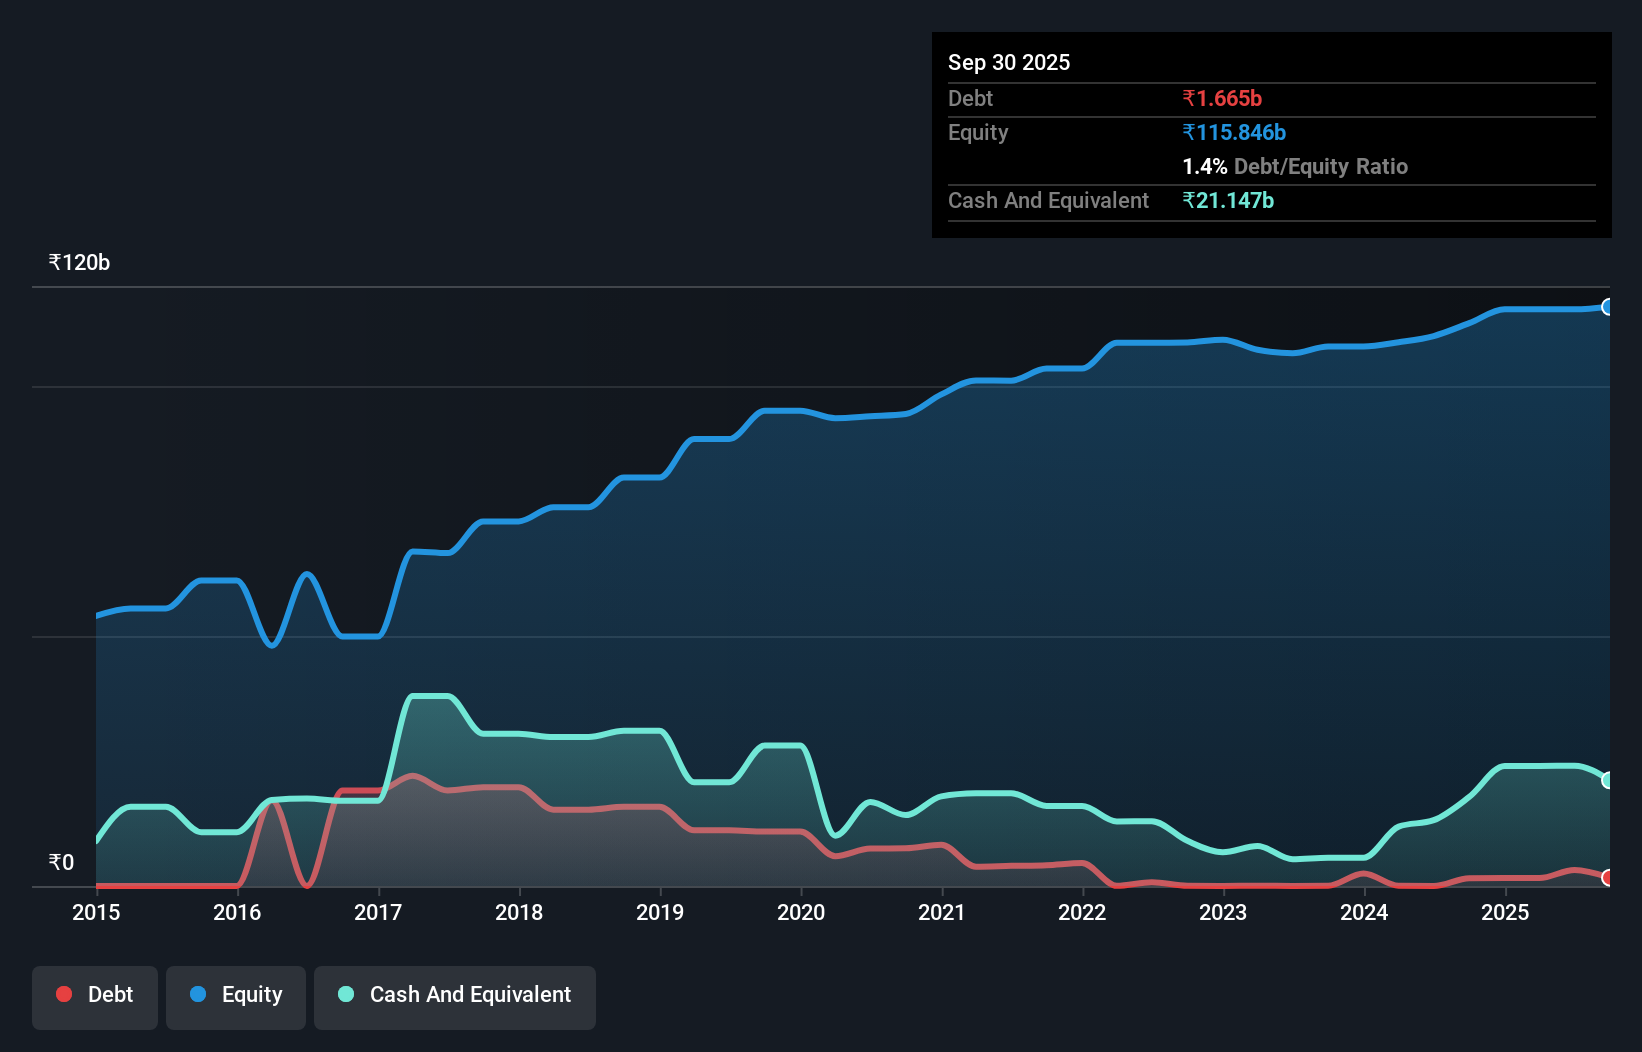Screen dimensions: 1642x1052
Task: Click the blue Equity endpoint marker on the chart
Action: click(x=1607, y=307)
